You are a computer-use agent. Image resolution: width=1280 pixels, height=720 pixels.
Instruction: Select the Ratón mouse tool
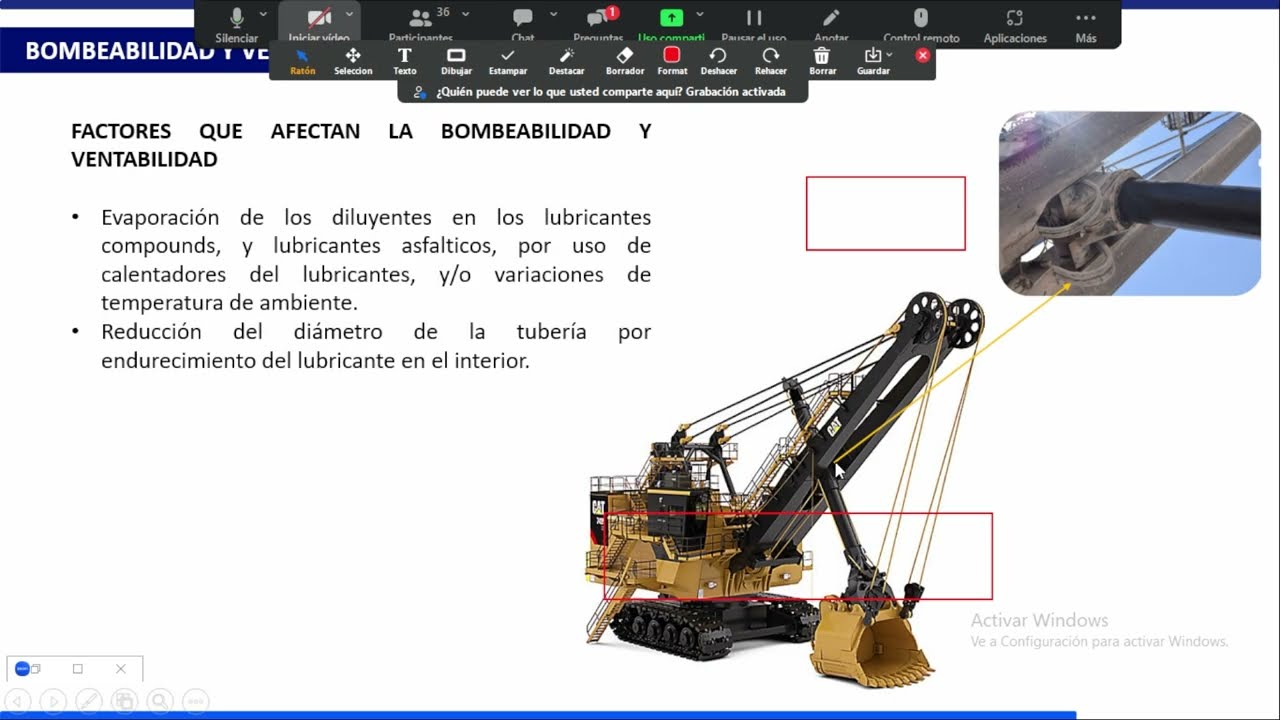(x=302, y=61)
